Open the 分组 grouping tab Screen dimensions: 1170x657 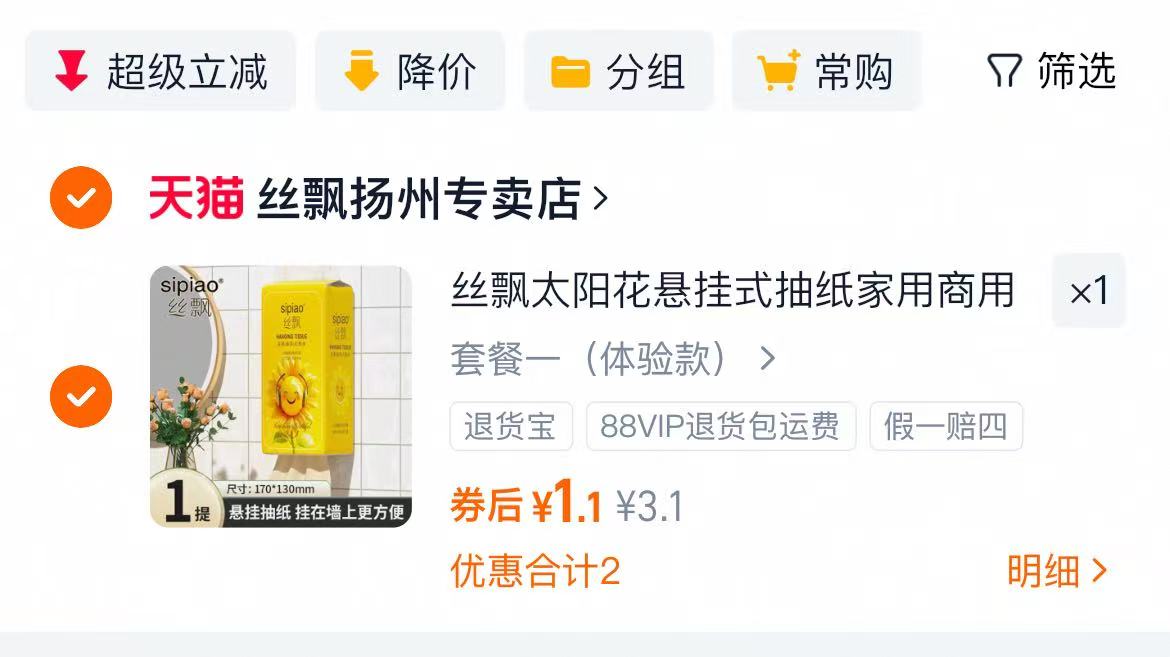[x=619, y=71]
